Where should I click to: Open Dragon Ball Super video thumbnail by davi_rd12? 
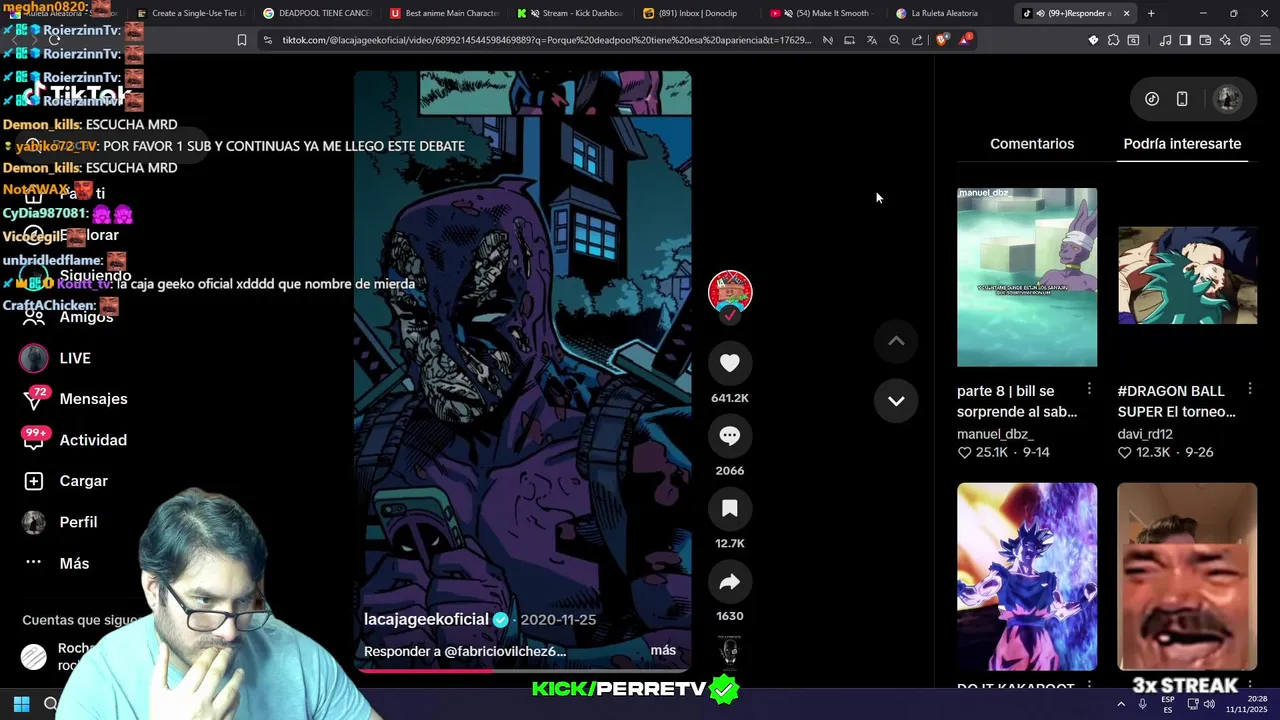point(1187,277)
